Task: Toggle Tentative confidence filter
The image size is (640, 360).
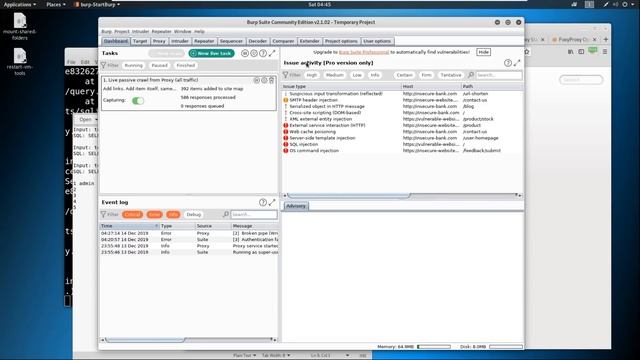Action: click(451, 75)
